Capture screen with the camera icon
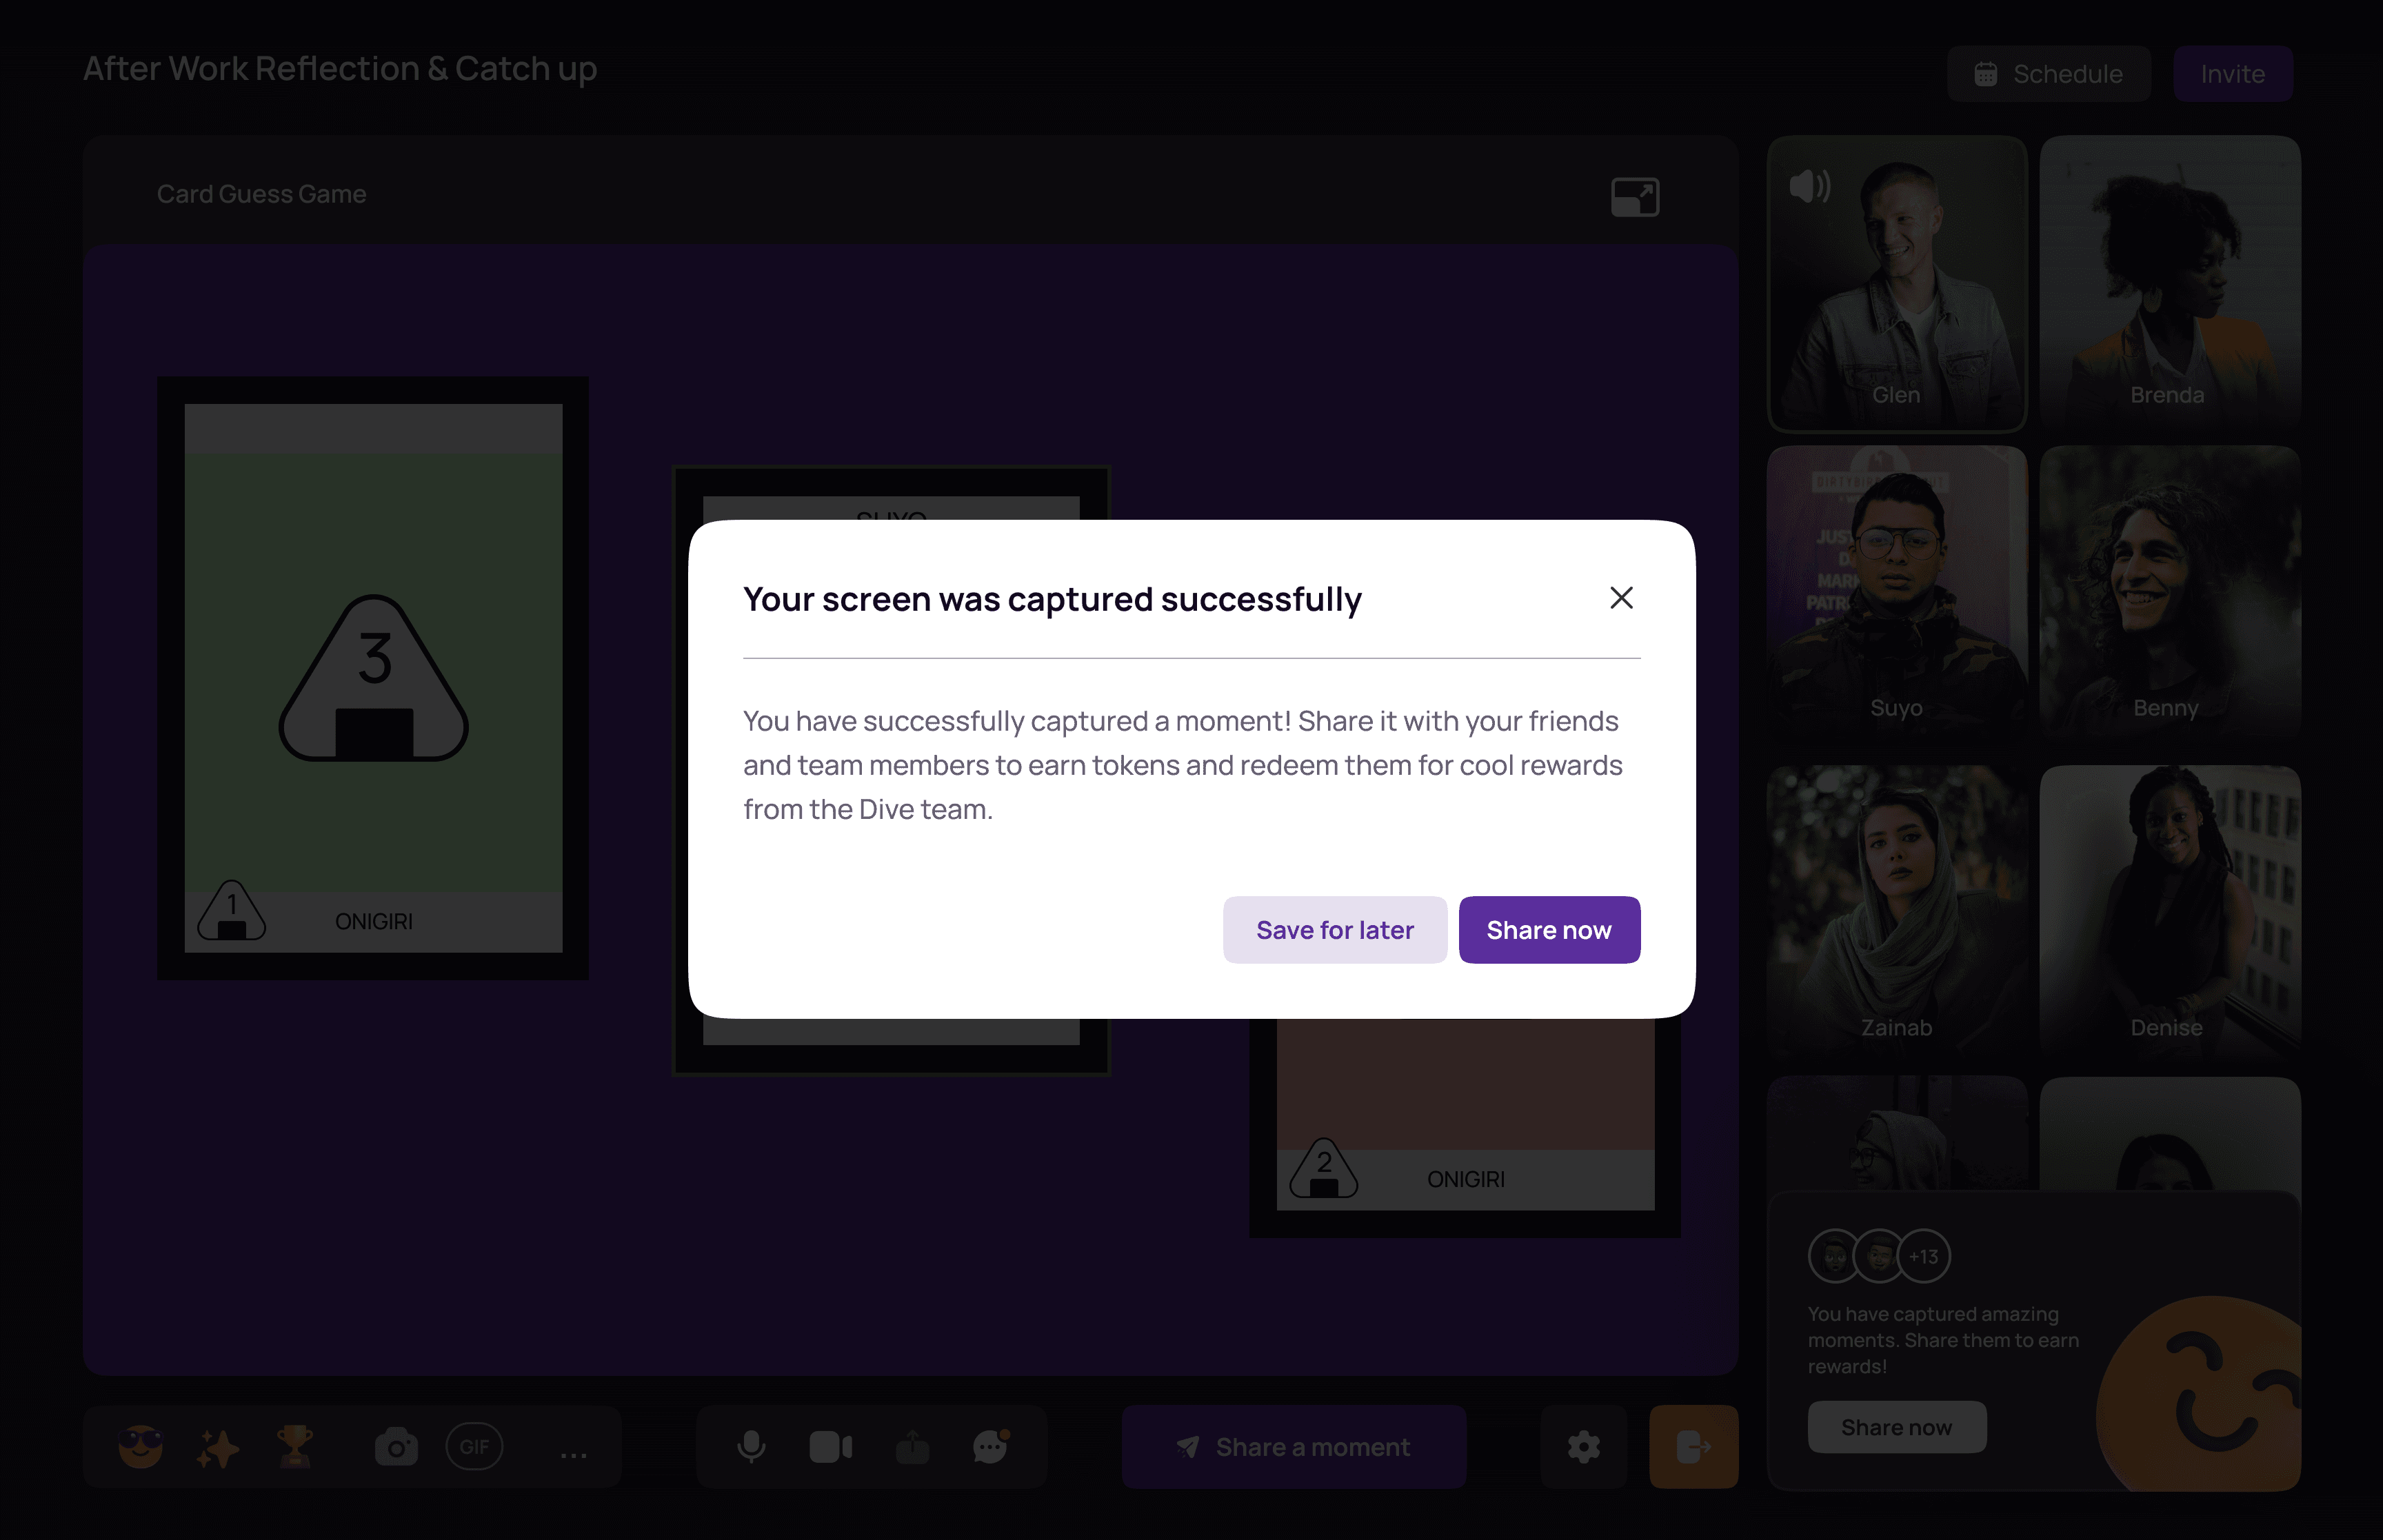 point(396,1447)
